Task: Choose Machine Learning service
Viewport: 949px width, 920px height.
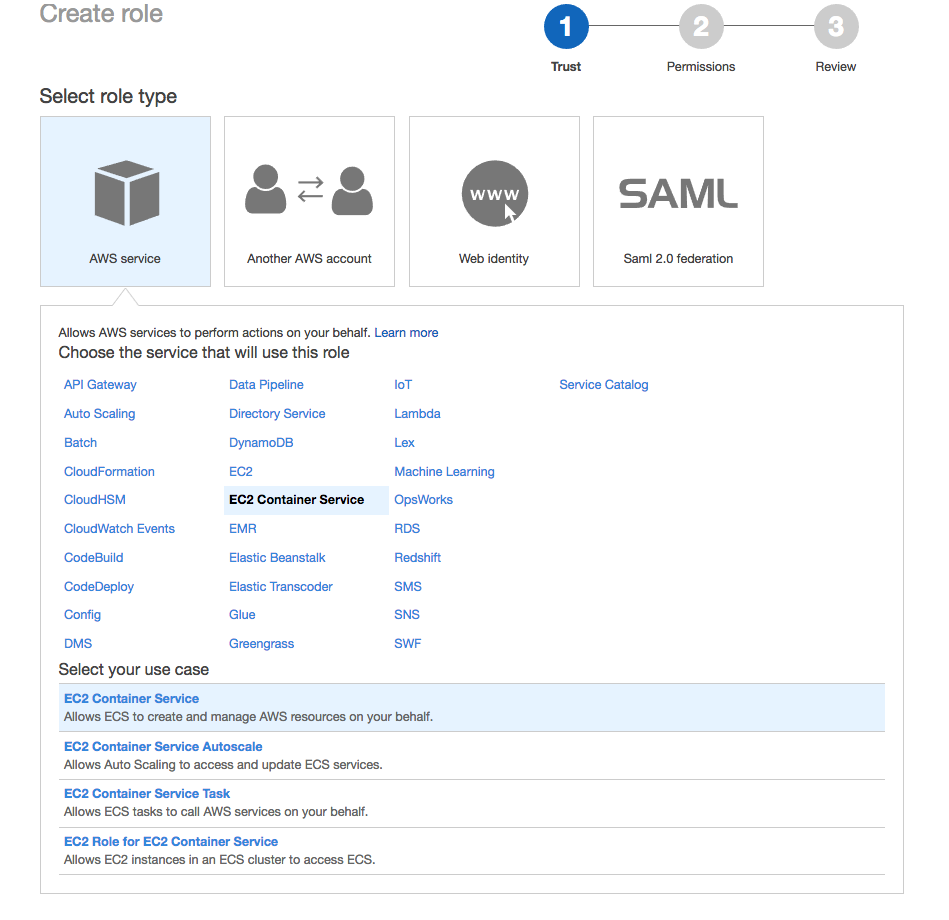Action: pyautogui.click(x=444, y=472)
